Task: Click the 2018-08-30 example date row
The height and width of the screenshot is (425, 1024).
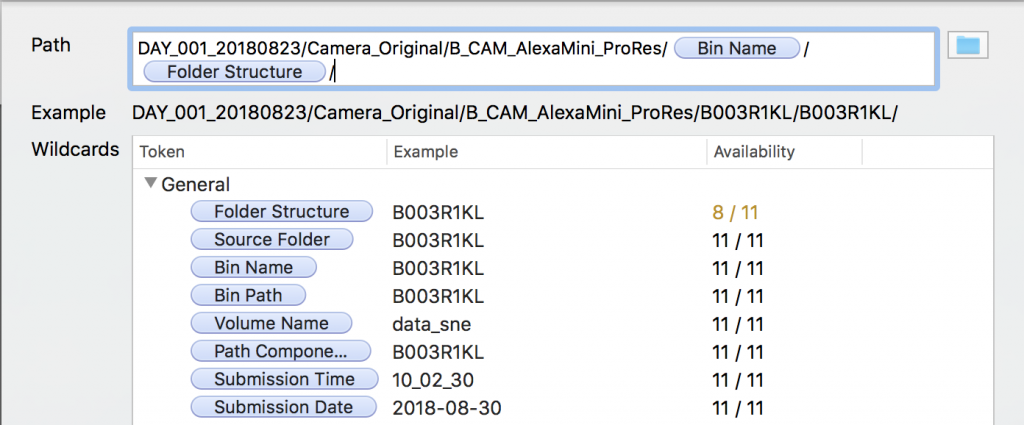Action: tap(446, 407)
